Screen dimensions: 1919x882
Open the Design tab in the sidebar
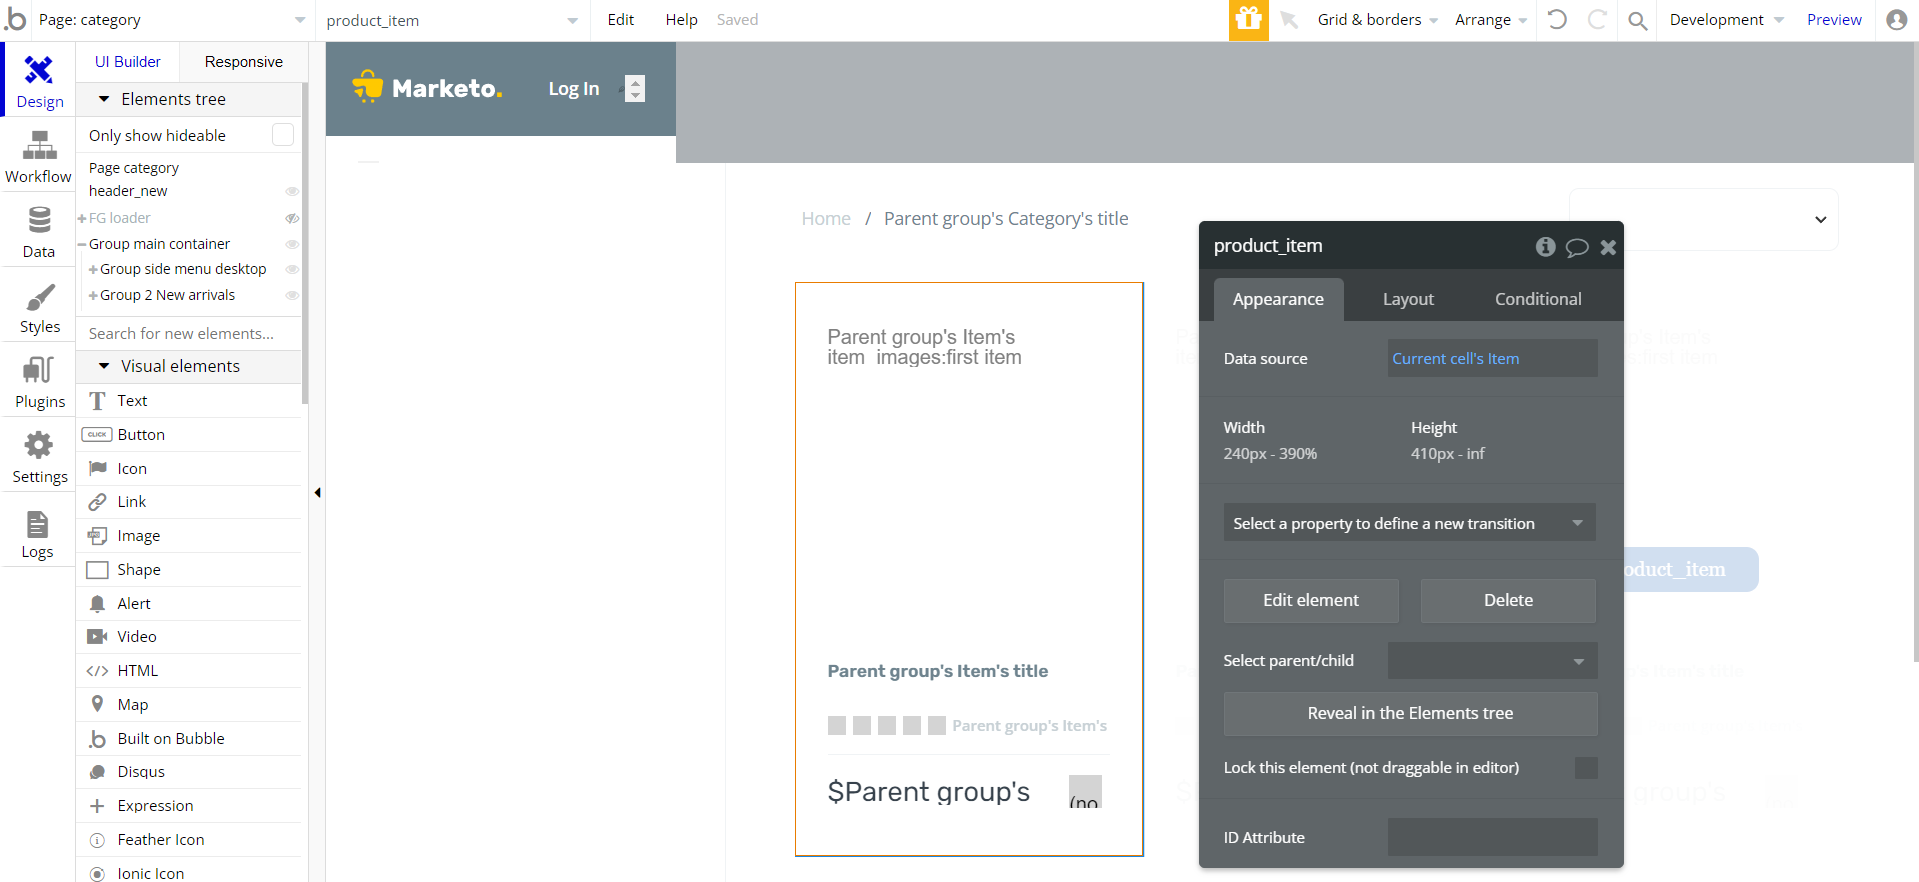(x=39, y=80)
